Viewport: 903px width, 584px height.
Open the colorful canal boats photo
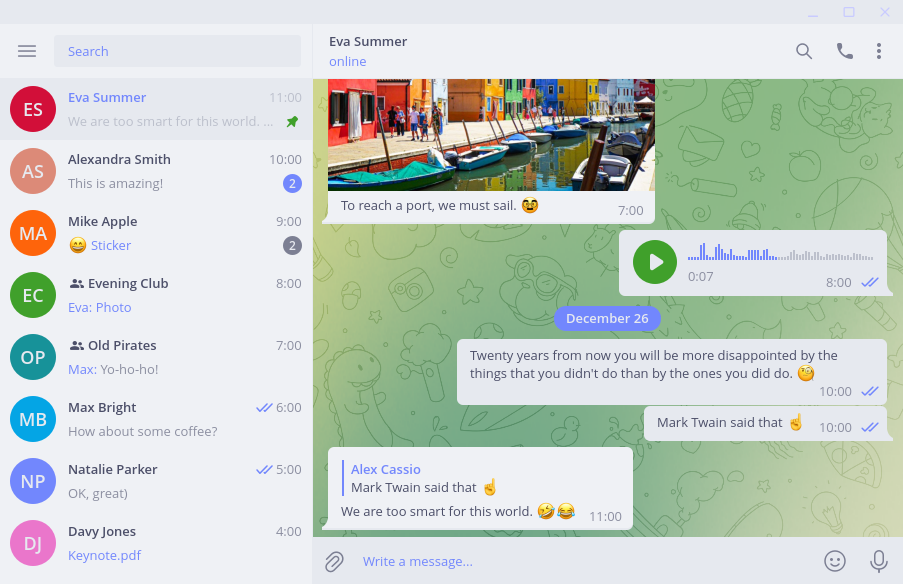491,135
